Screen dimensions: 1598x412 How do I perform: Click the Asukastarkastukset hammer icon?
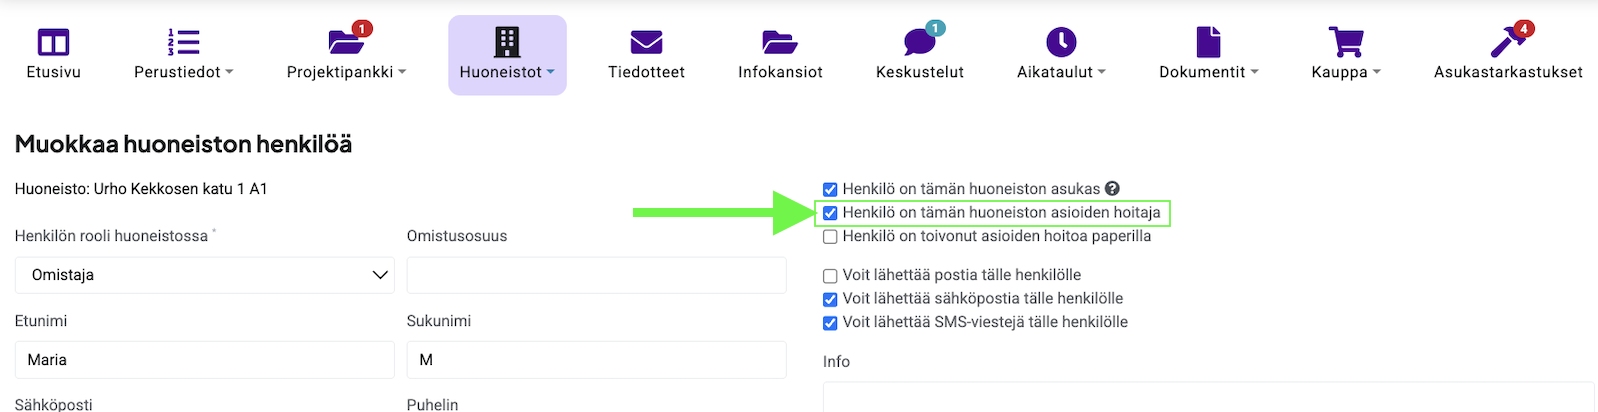click(1507, 43)
